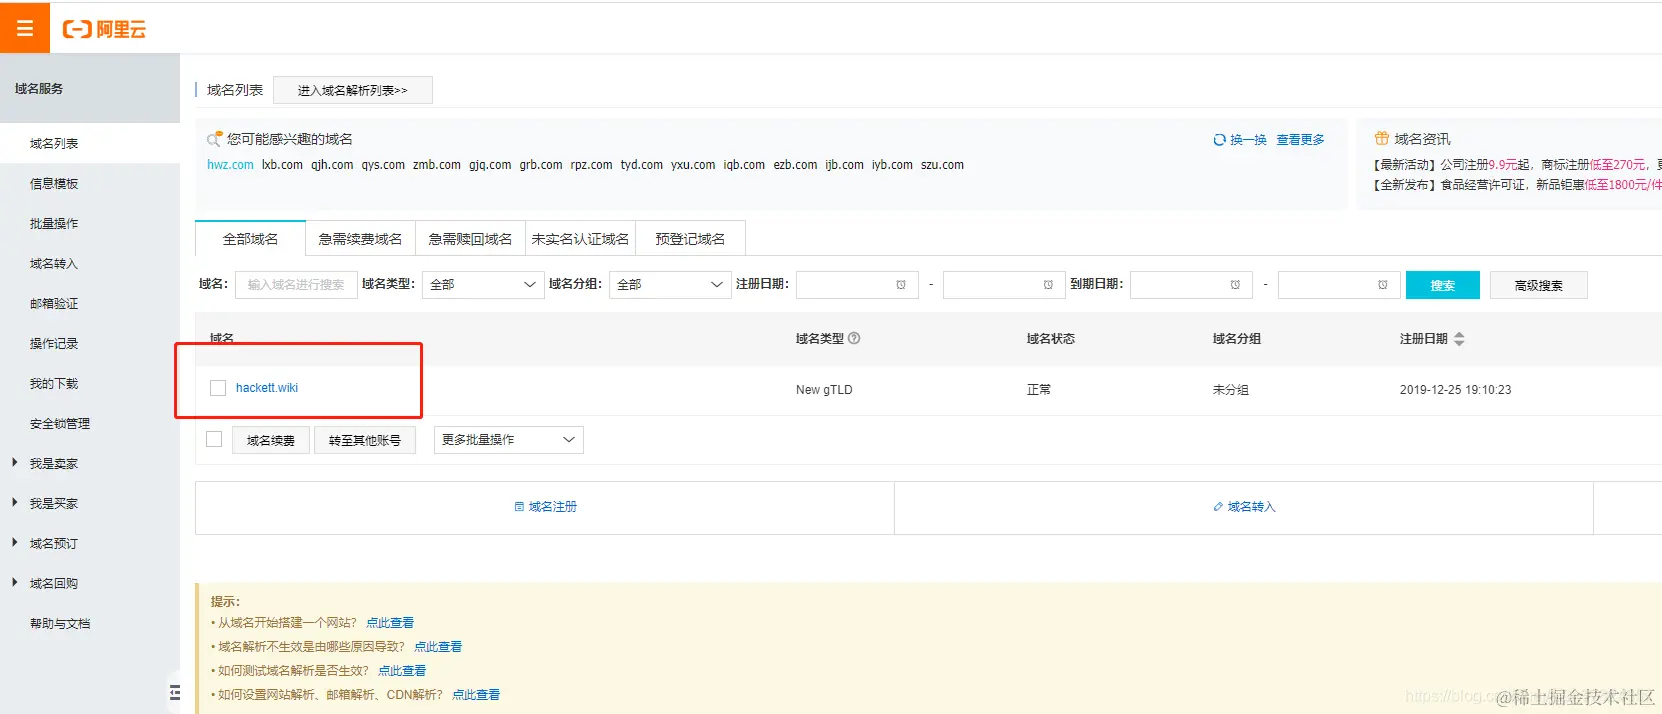The width and height of the screenshot is (1662, 714).
Task: Open the 更多批量操作 dropdown
Action: coord(509,440)
